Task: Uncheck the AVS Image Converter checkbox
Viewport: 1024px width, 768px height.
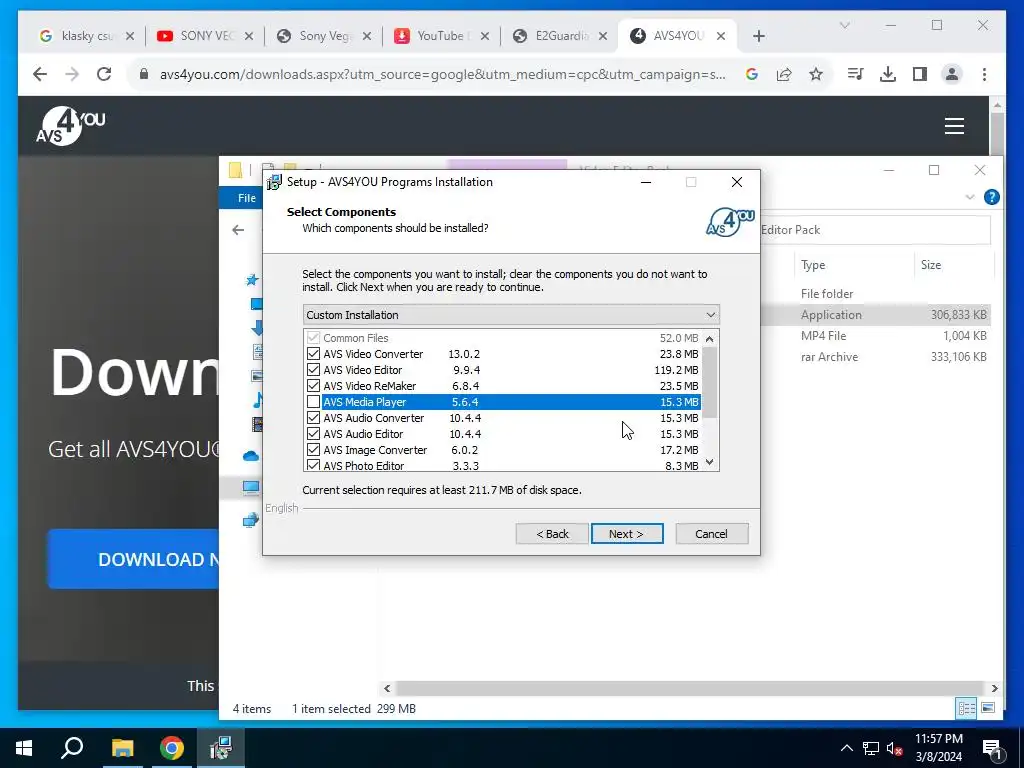Action: [x=313, y=450]
